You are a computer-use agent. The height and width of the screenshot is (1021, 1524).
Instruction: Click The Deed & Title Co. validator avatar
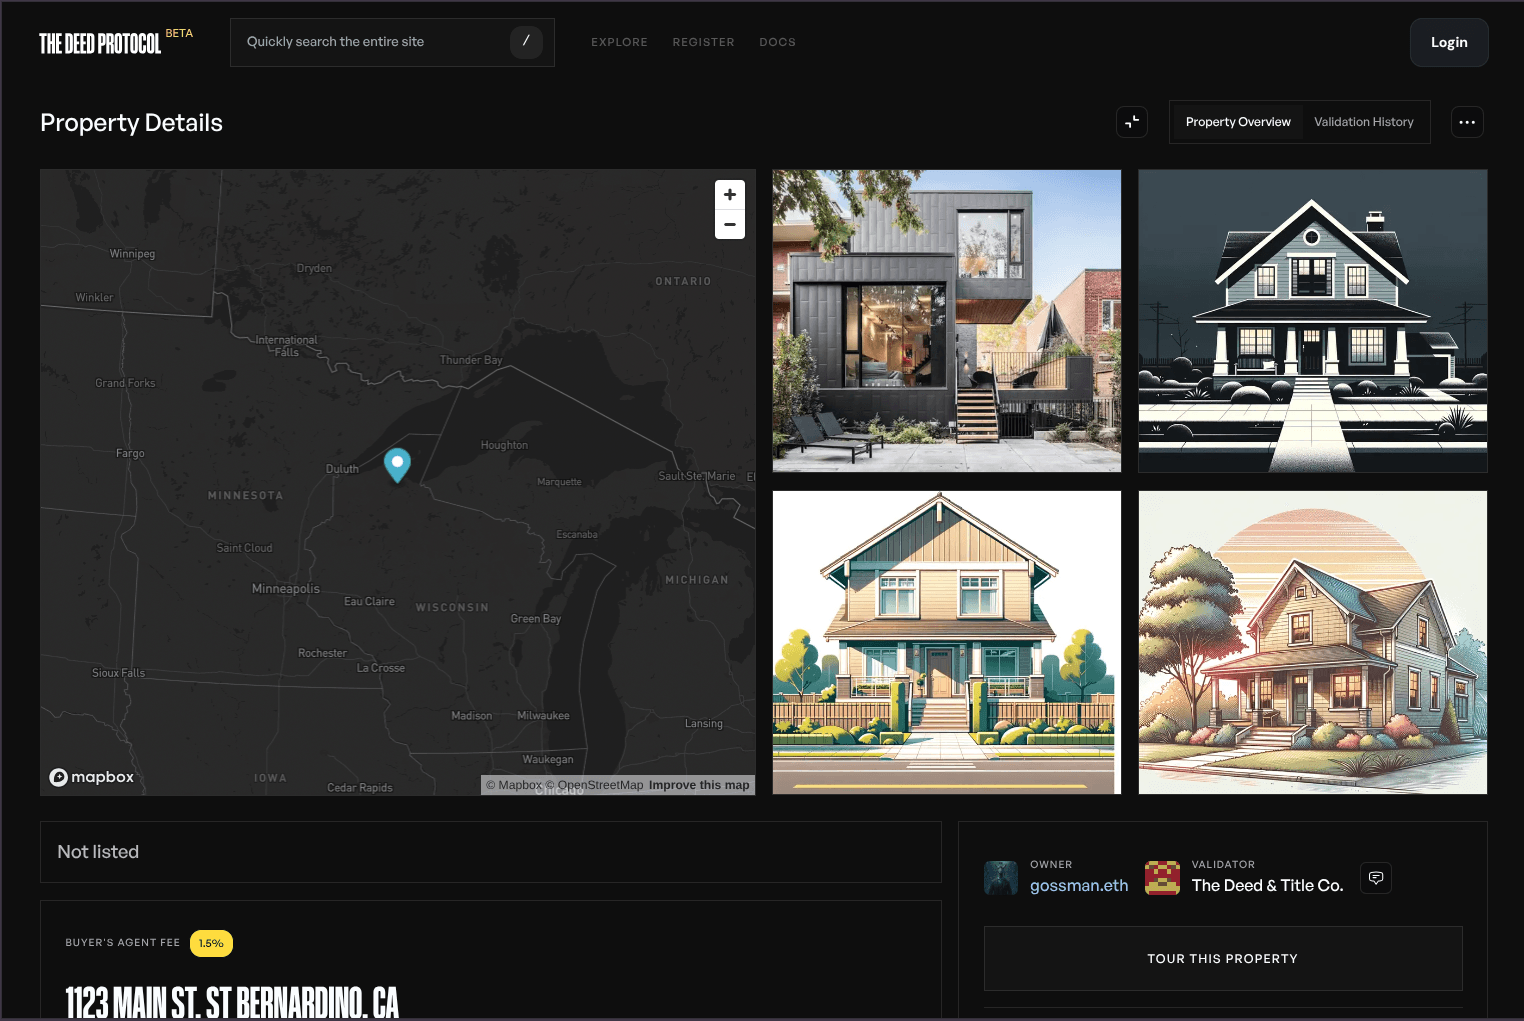1162,878
